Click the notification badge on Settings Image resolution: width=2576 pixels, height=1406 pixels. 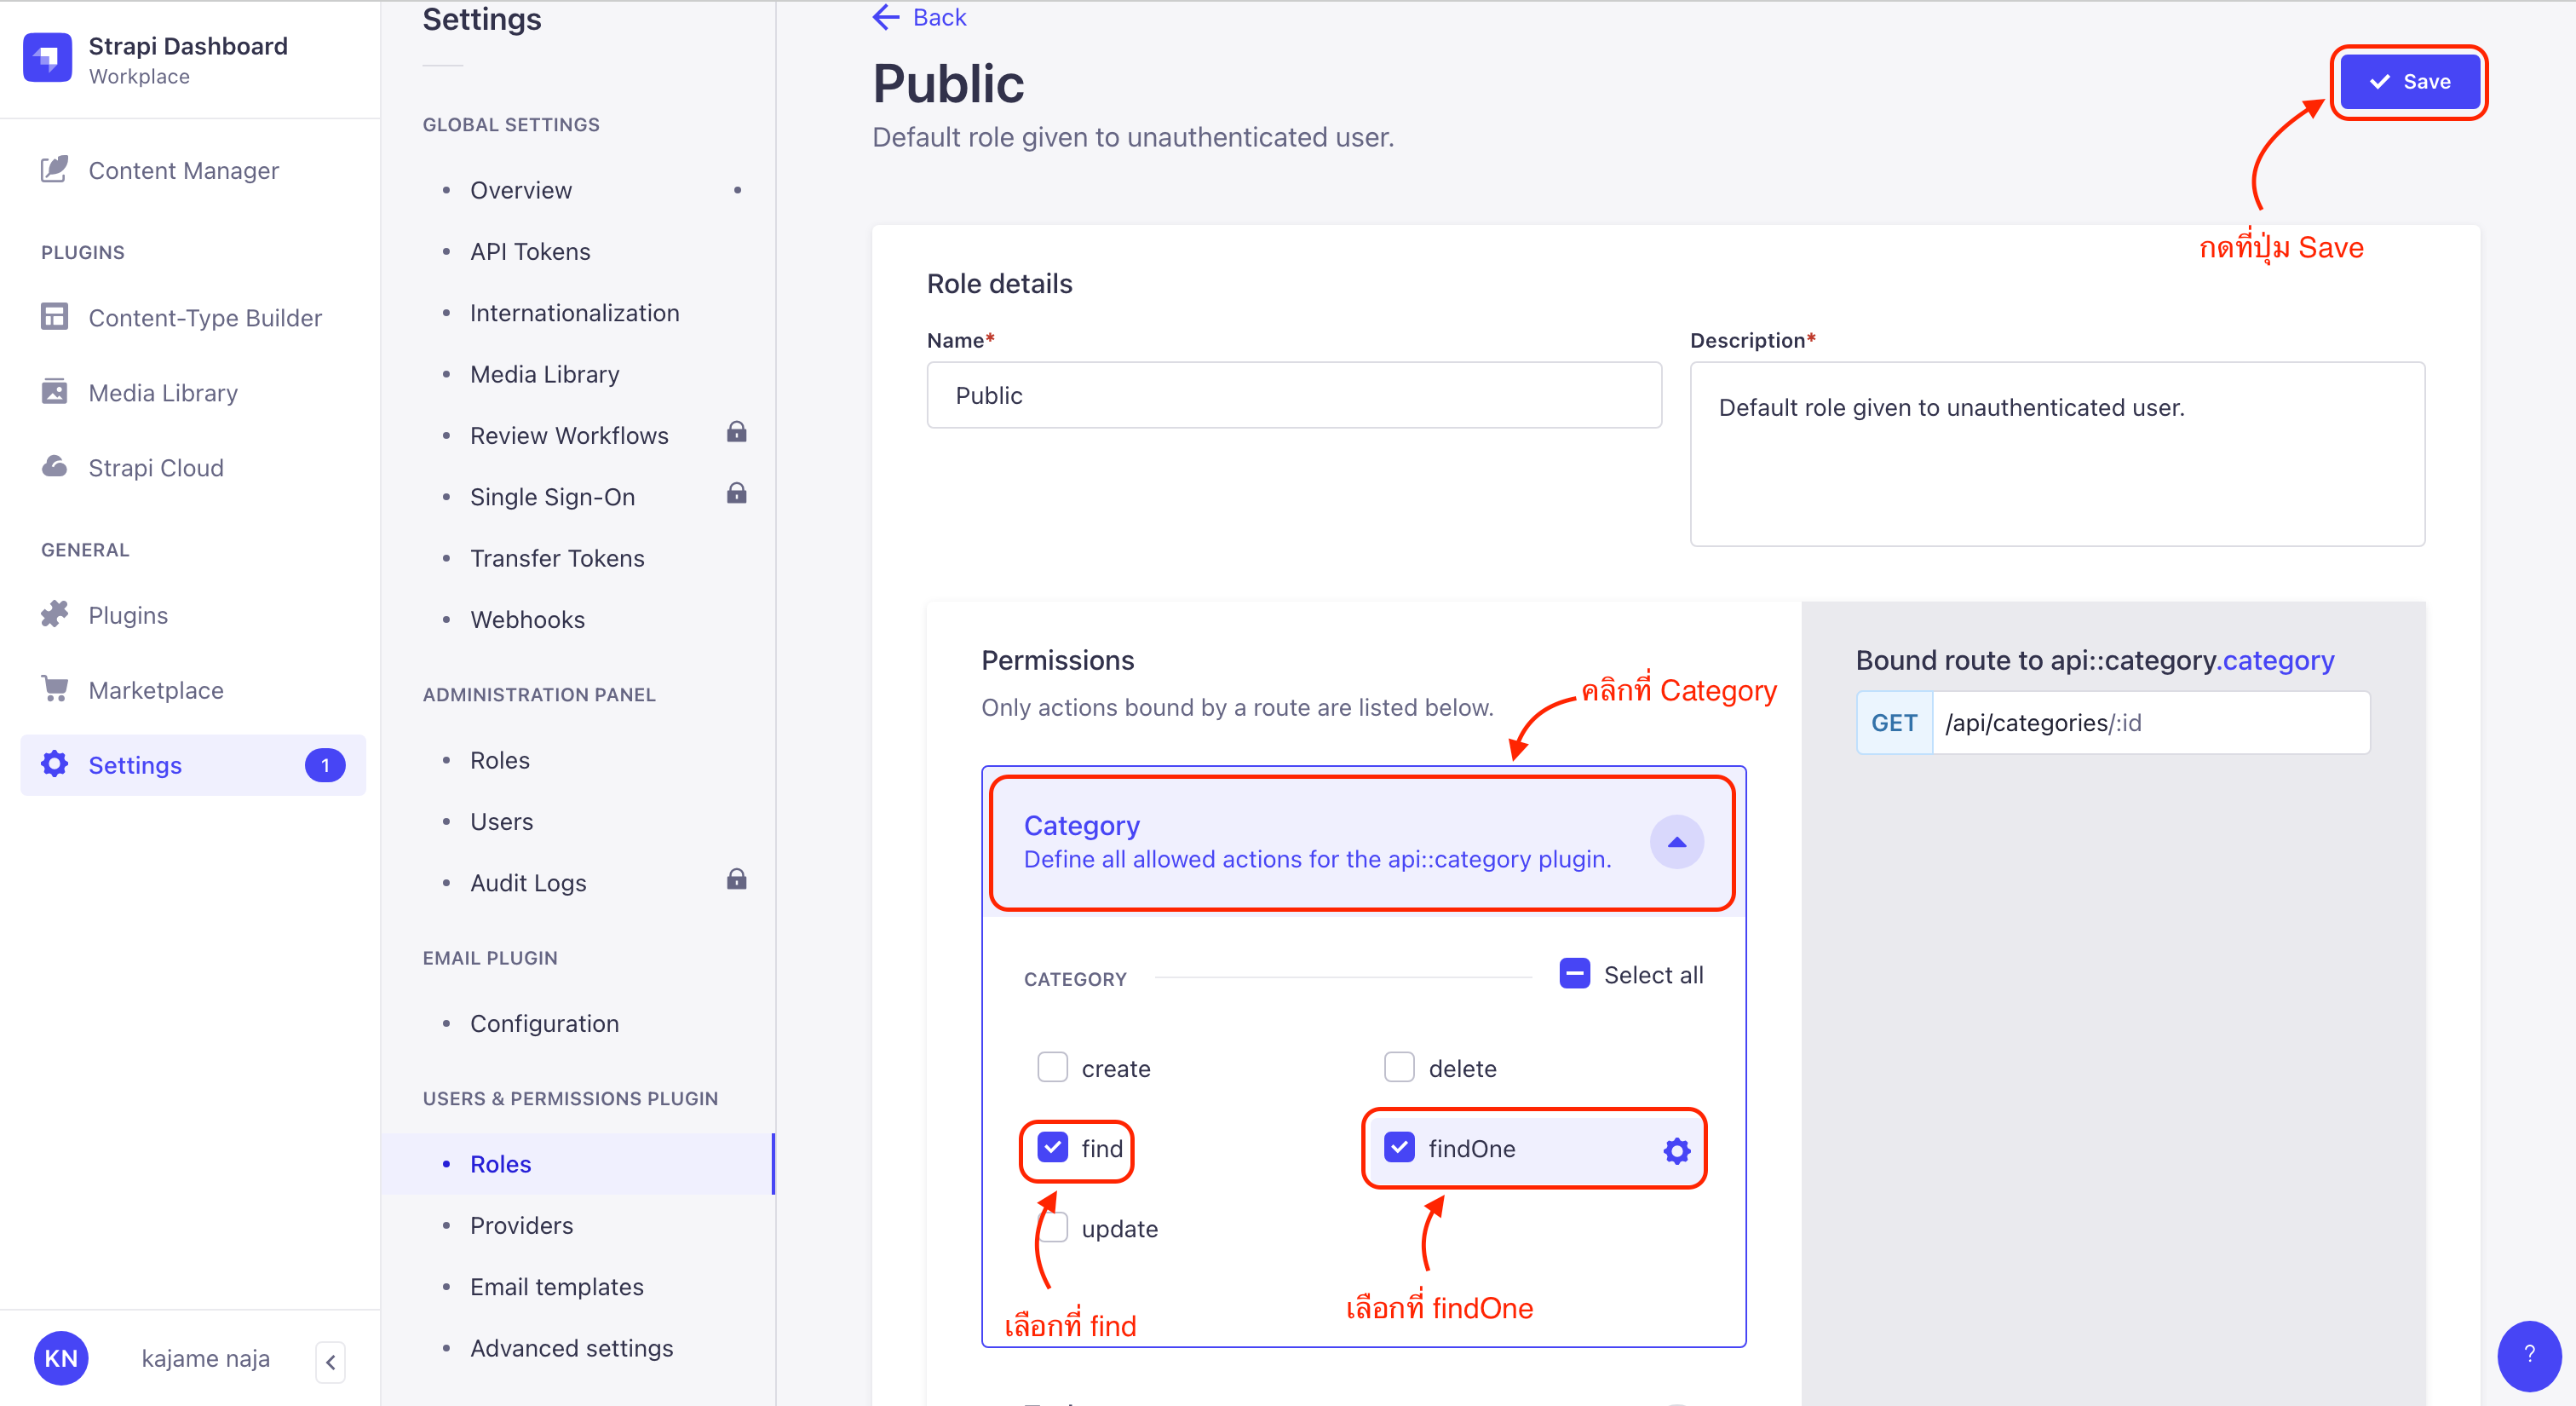point(325,765)
